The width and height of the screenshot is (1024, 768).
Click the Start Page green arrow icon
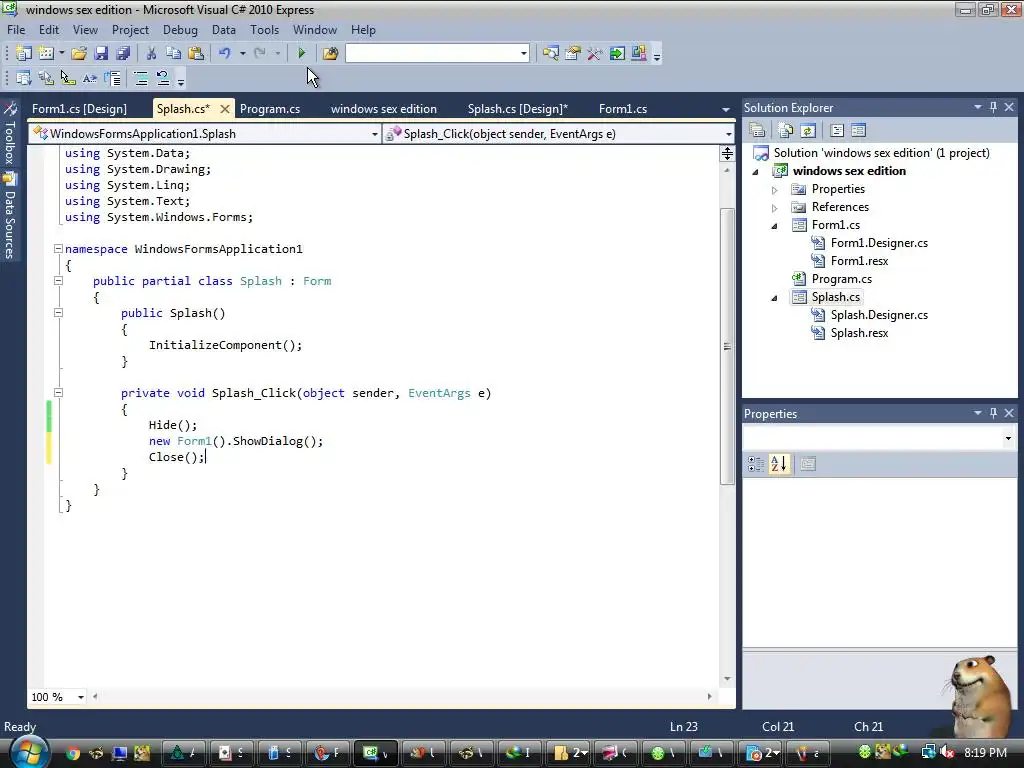[616, 54]
